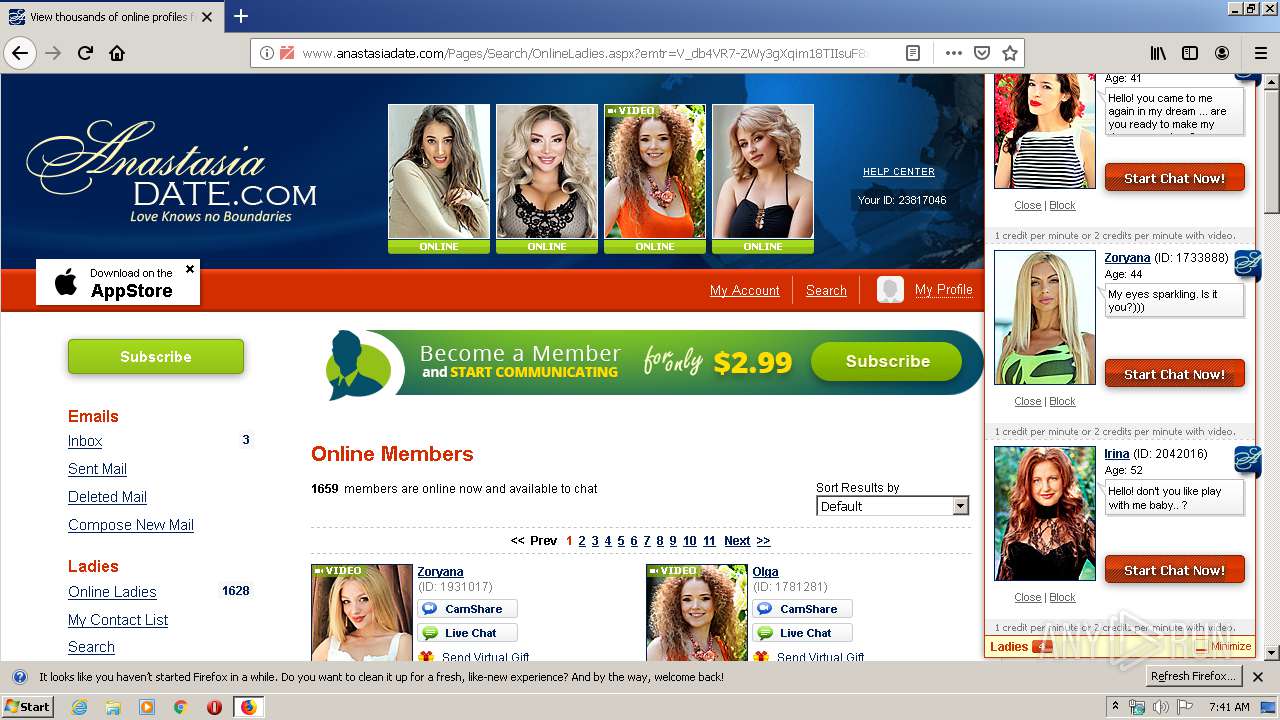Open Olga's CamShare button
The image size is (1280, 720).
click(802, 609)
